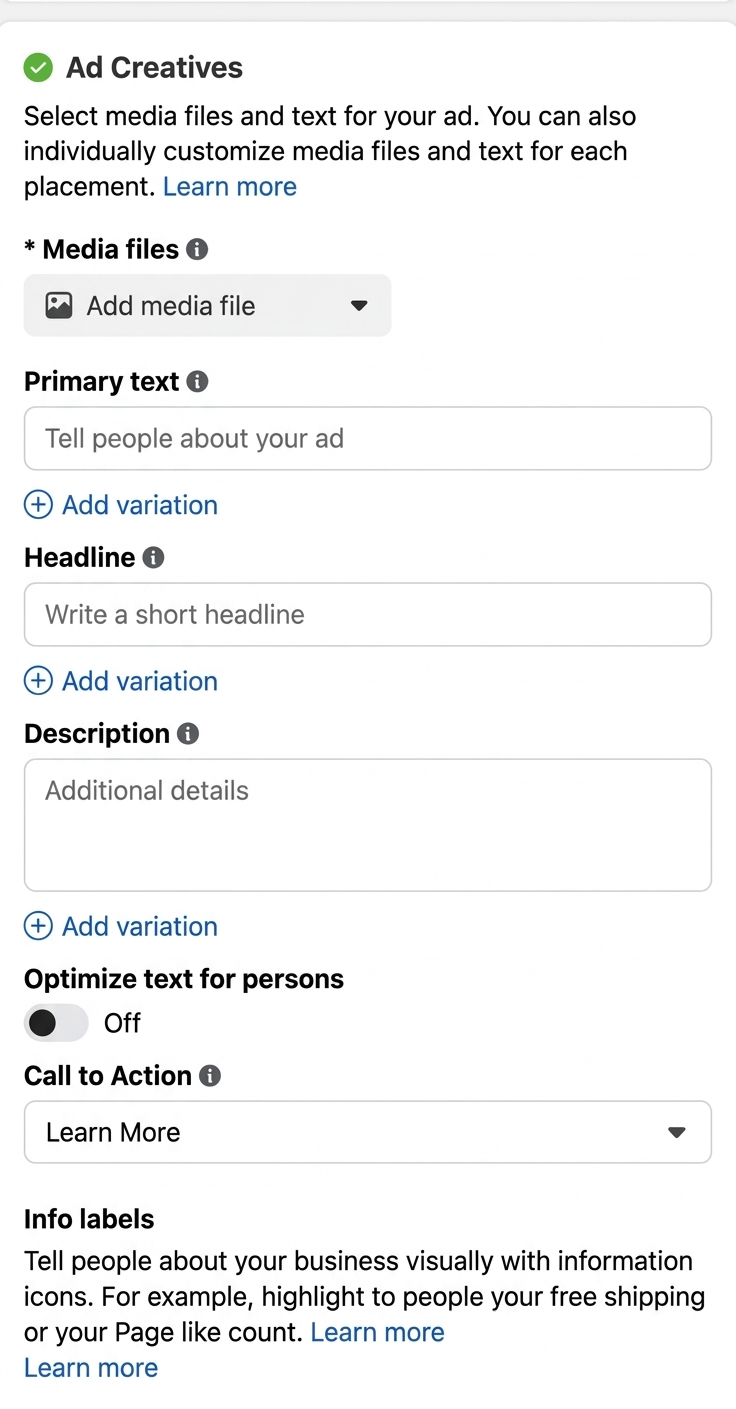Click the Description info icon
This screenshot has width=736, height=1409.
tap(188, 733)
